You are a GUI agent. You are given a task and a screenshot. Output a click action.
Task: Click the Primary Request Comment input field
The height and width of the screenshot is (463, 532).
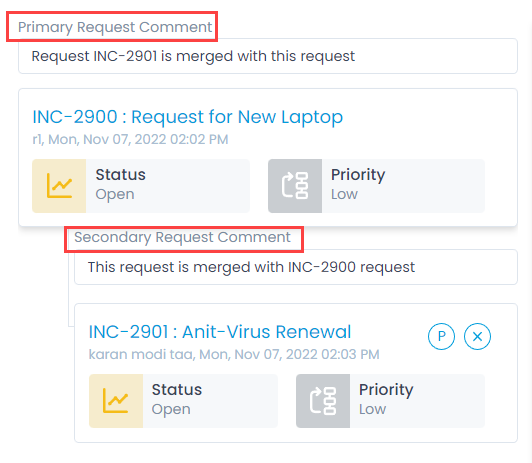coord(268,56)
